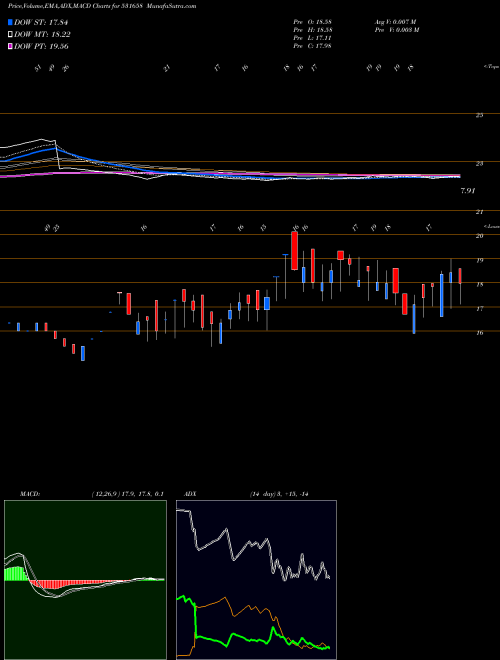Image resolution: width=500 pixels, height=660 pixels.
Task: Click the 20 price axis label
Action: coord(479,236)
